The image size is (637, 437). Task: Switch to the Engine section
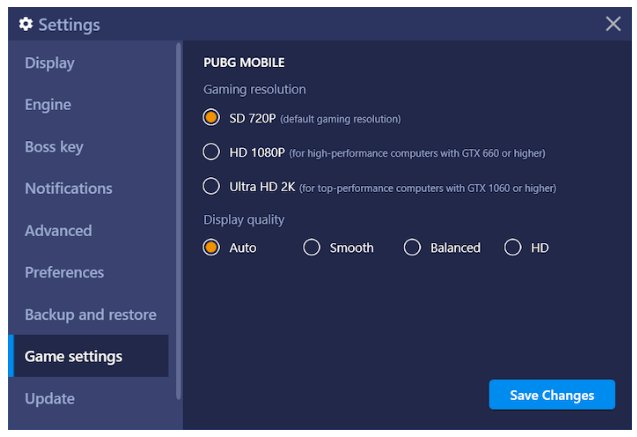(48, 105)
